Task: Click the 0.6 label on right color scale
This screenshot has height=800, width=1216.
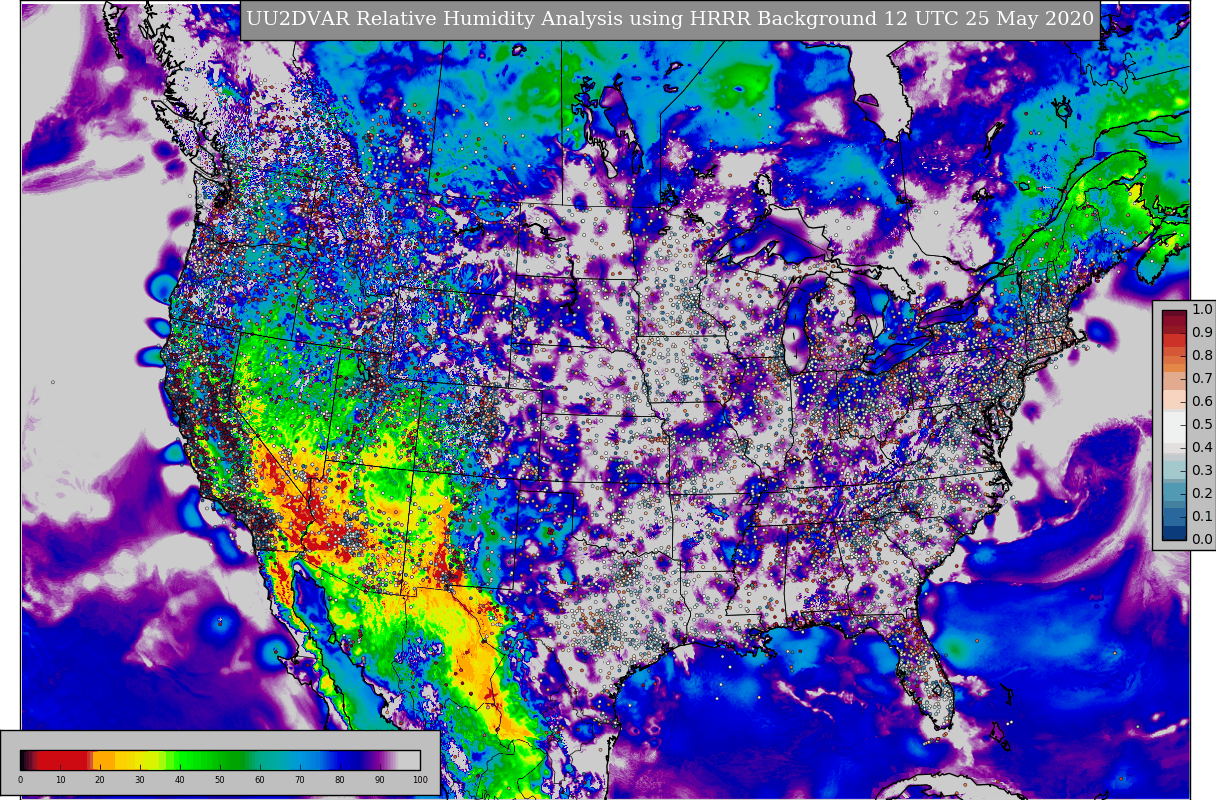Action: click(x=1202, y=401)
